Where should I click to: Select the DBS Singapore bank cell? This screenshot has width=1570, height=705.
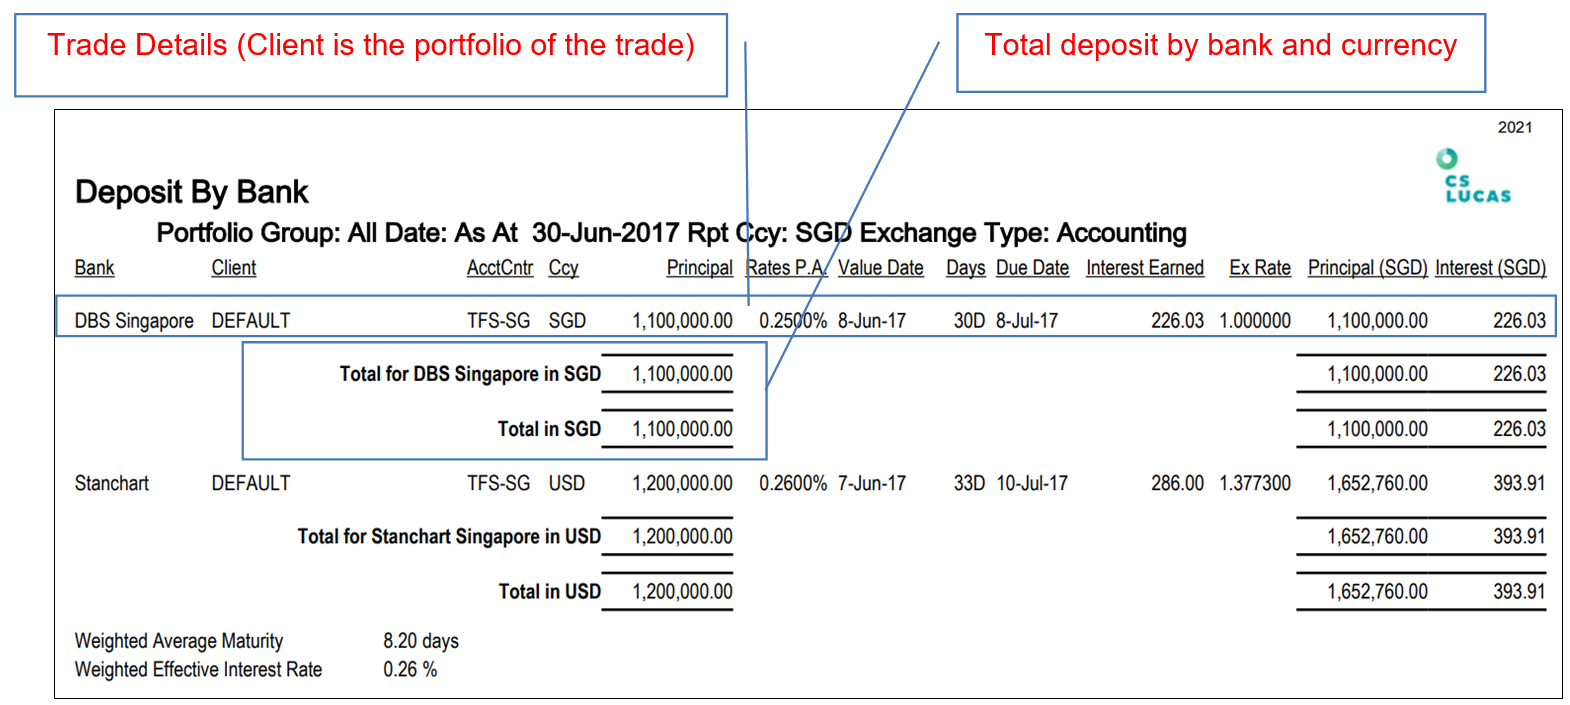134,321
